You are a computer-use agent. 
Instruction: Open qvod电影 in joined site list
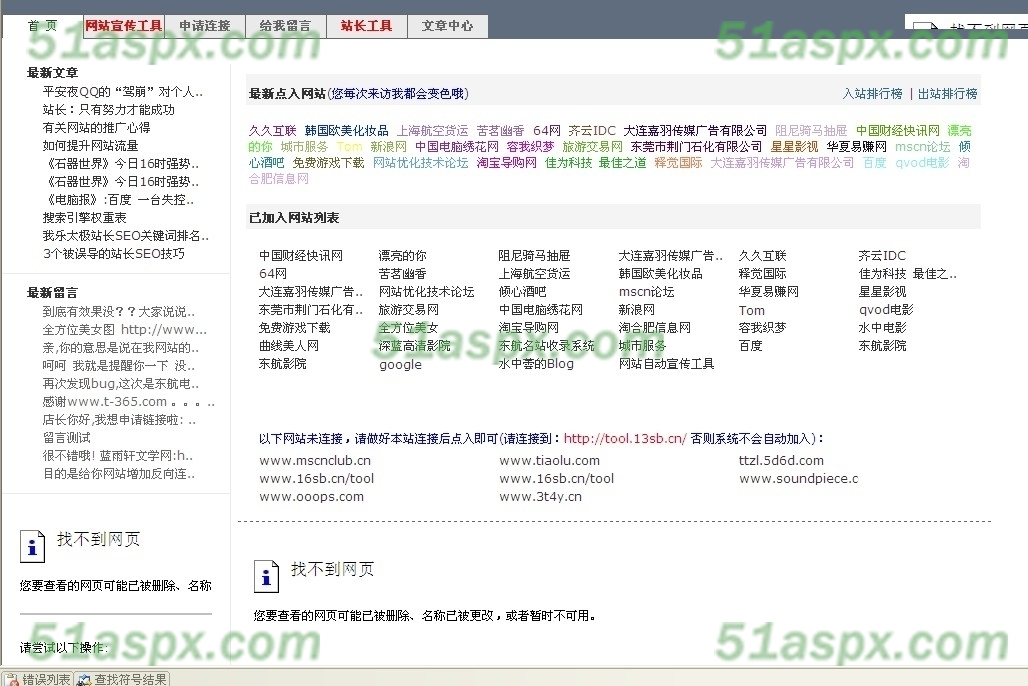click(886, 310)
